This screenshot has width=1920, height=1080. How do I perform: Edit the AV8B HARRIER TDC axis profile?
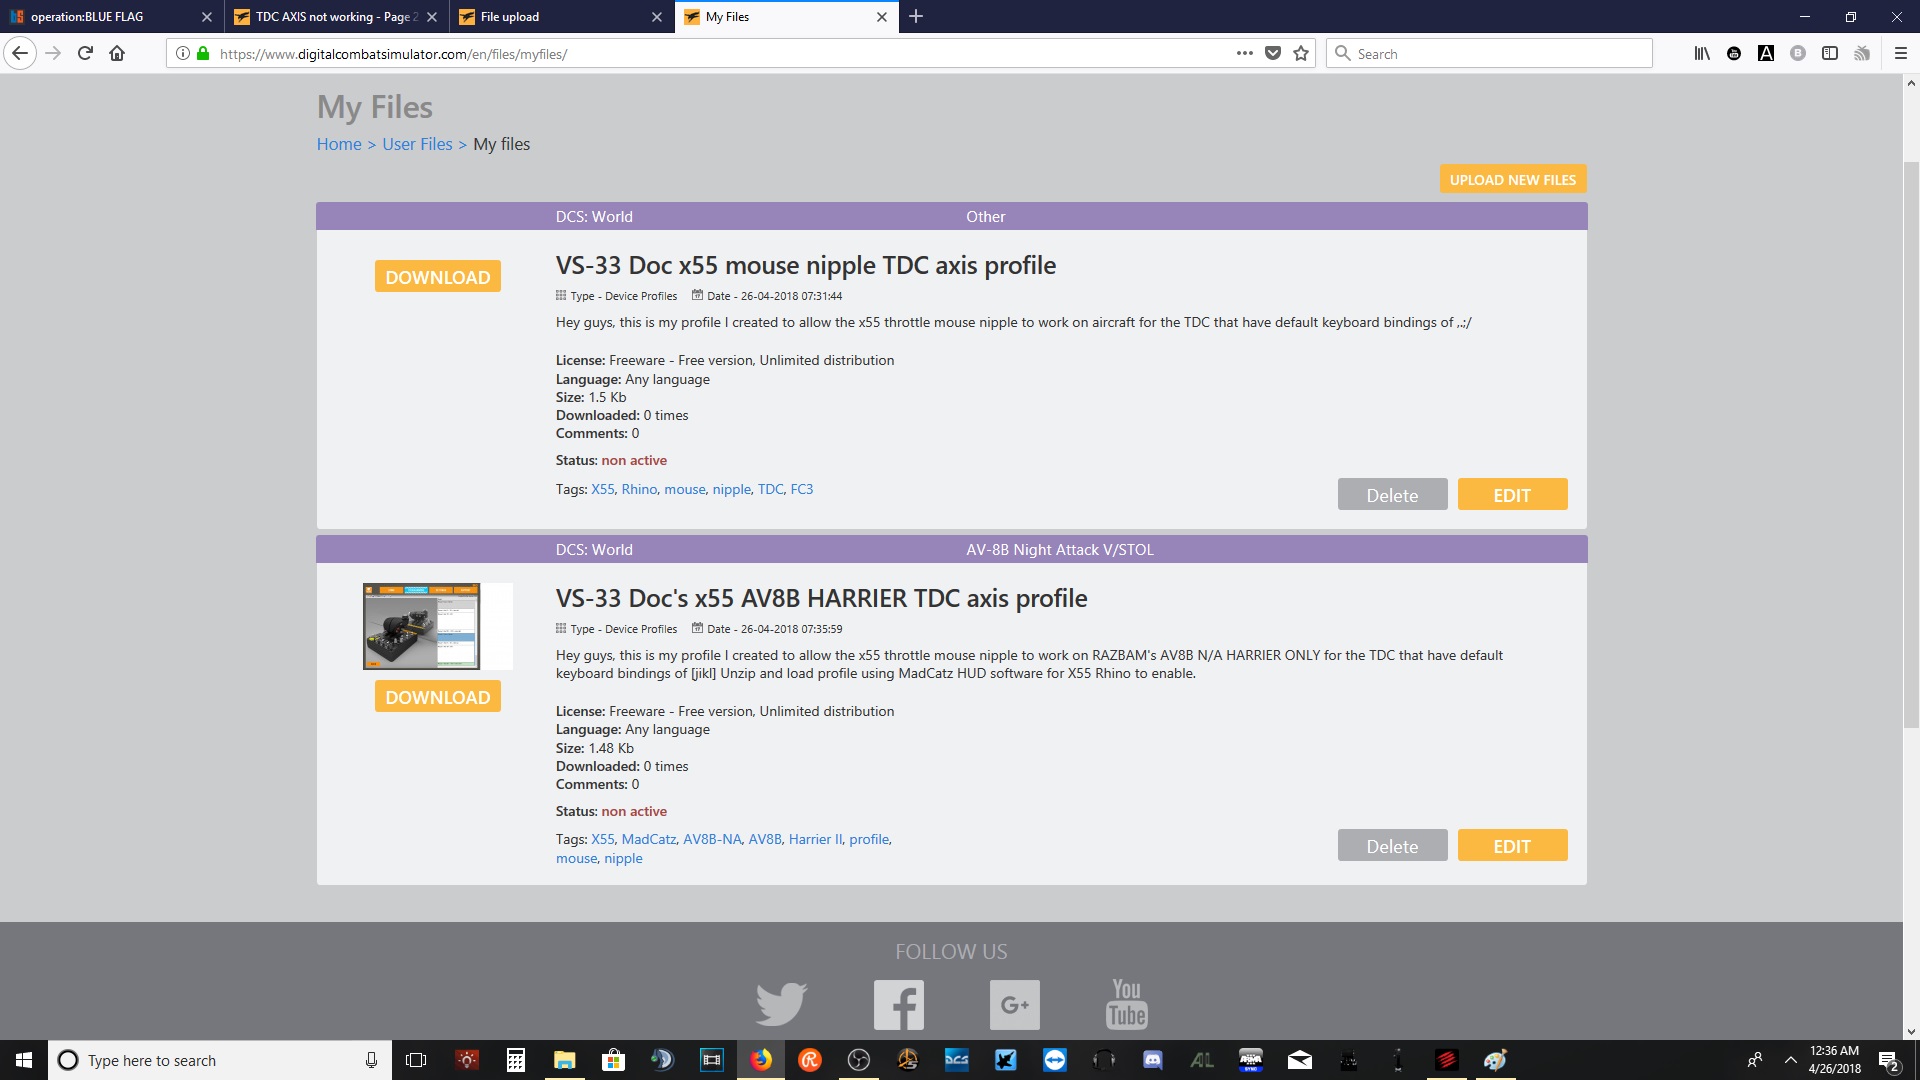coord(1512,846)
